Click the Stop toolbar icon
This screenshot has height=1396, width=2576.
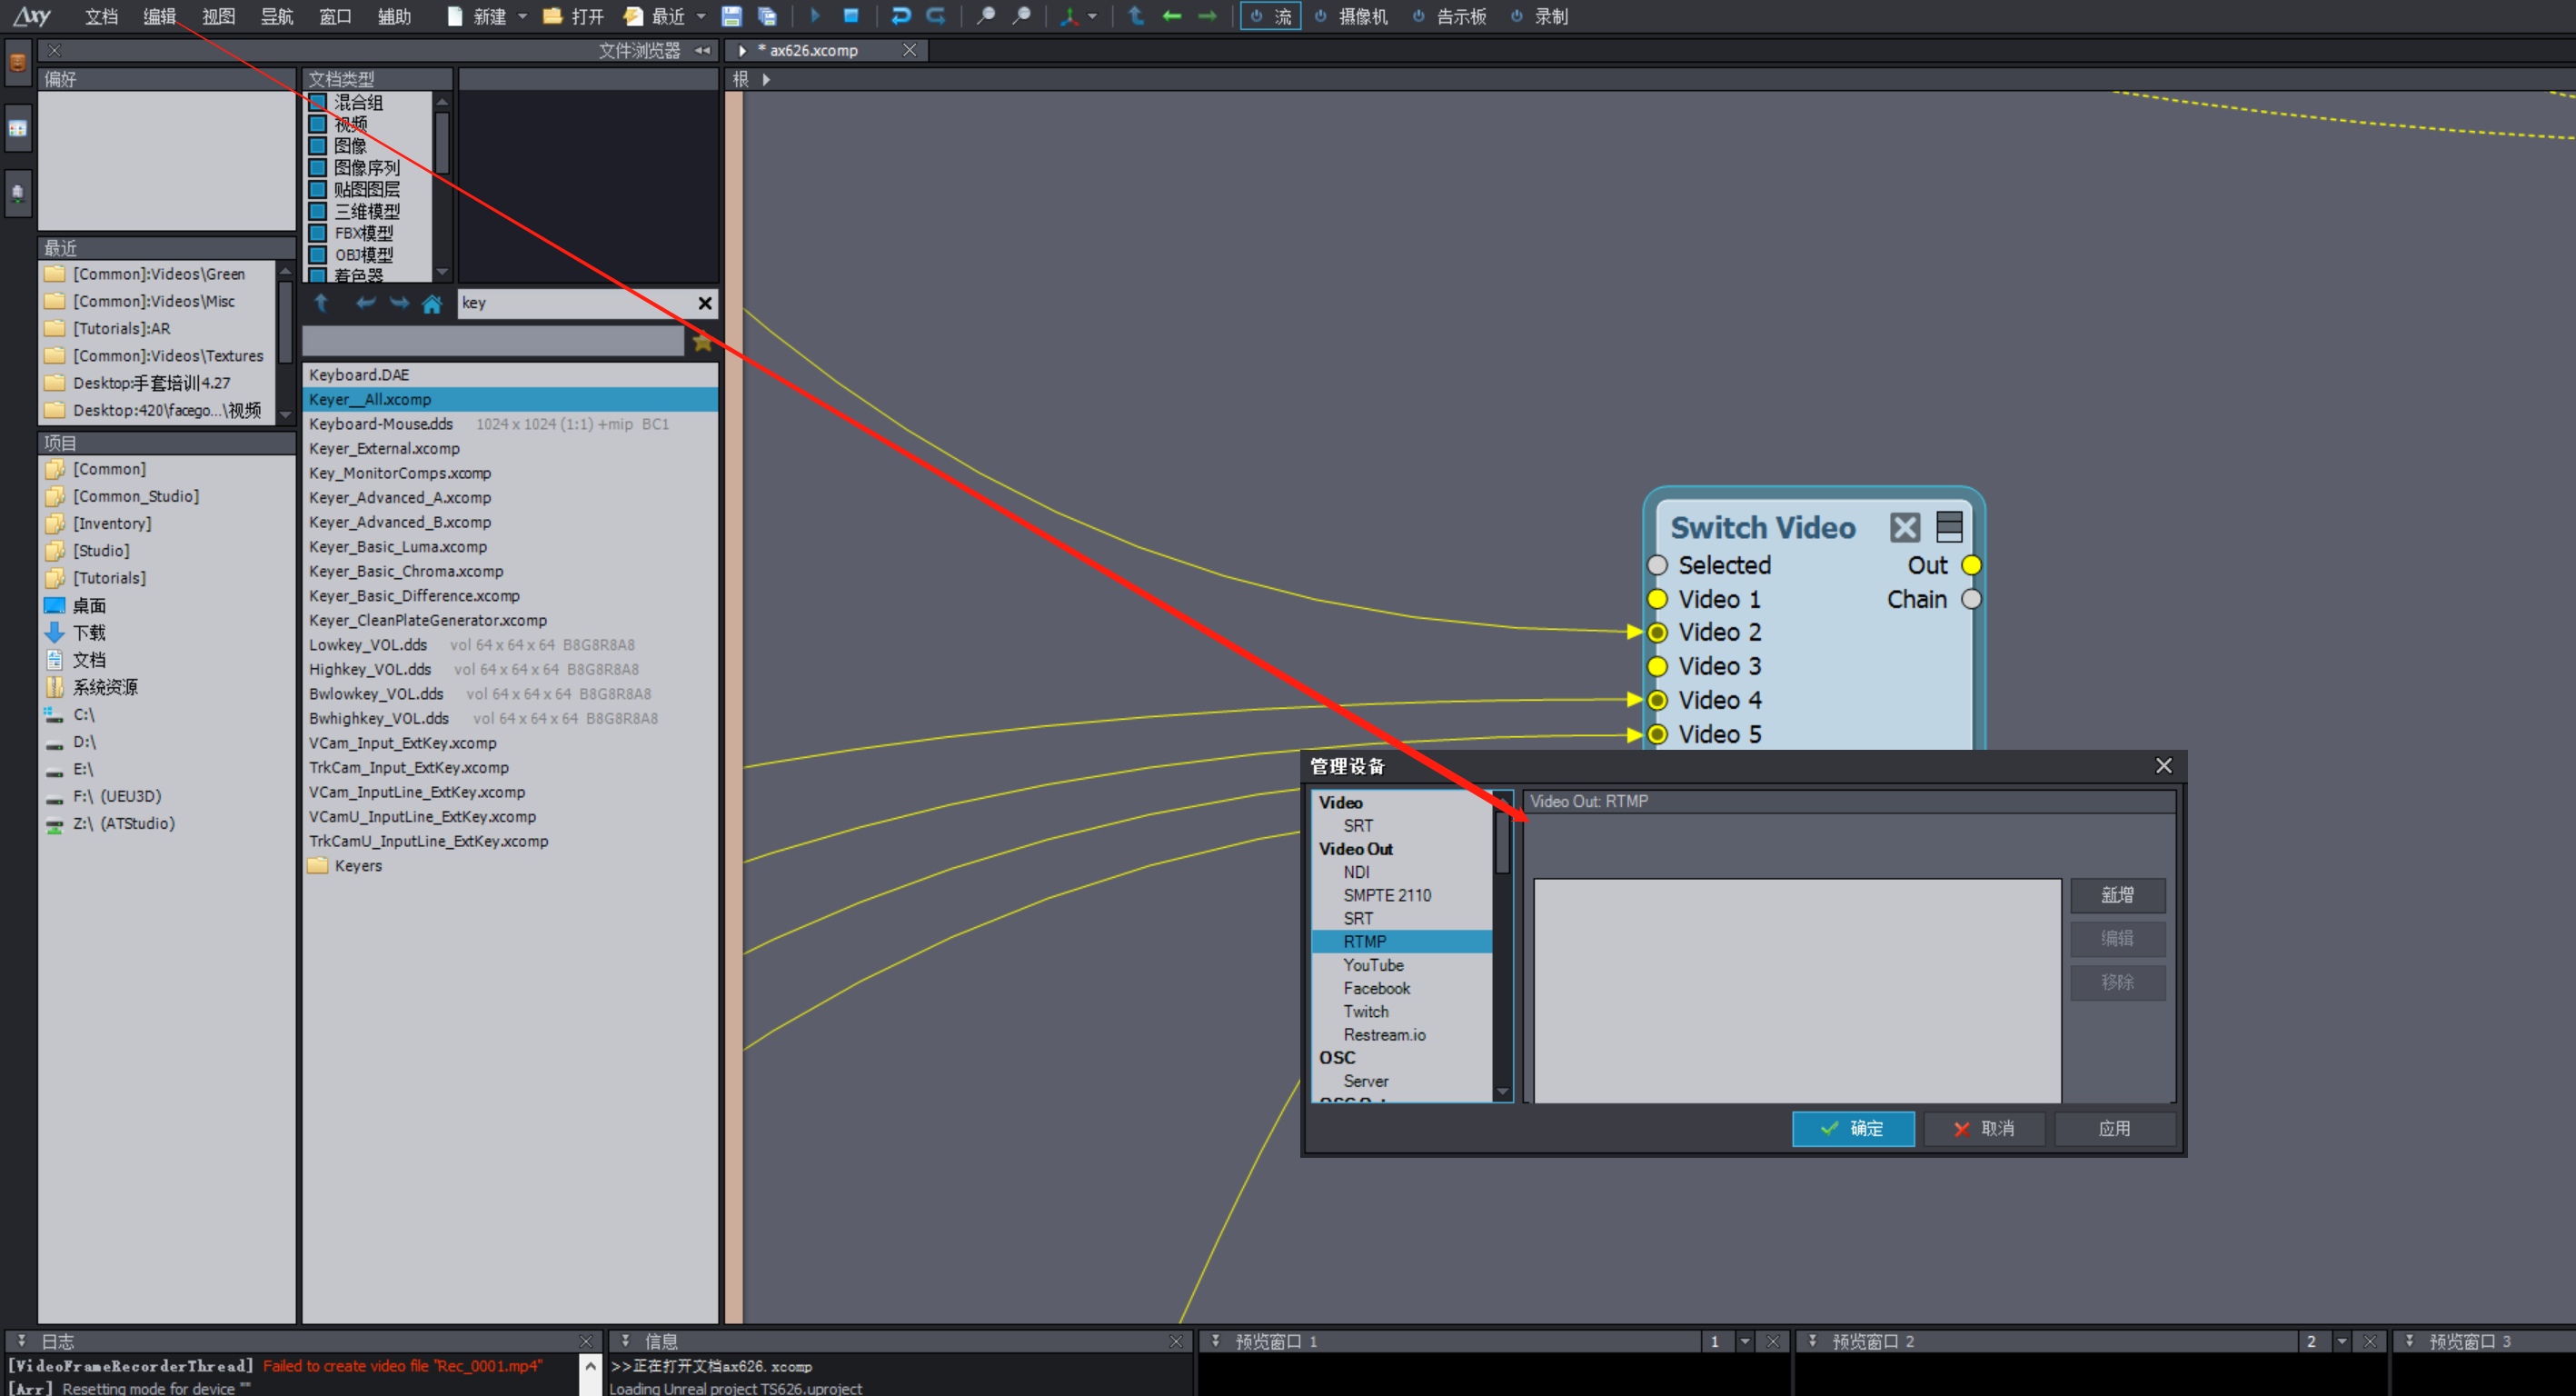pos(851,16)
